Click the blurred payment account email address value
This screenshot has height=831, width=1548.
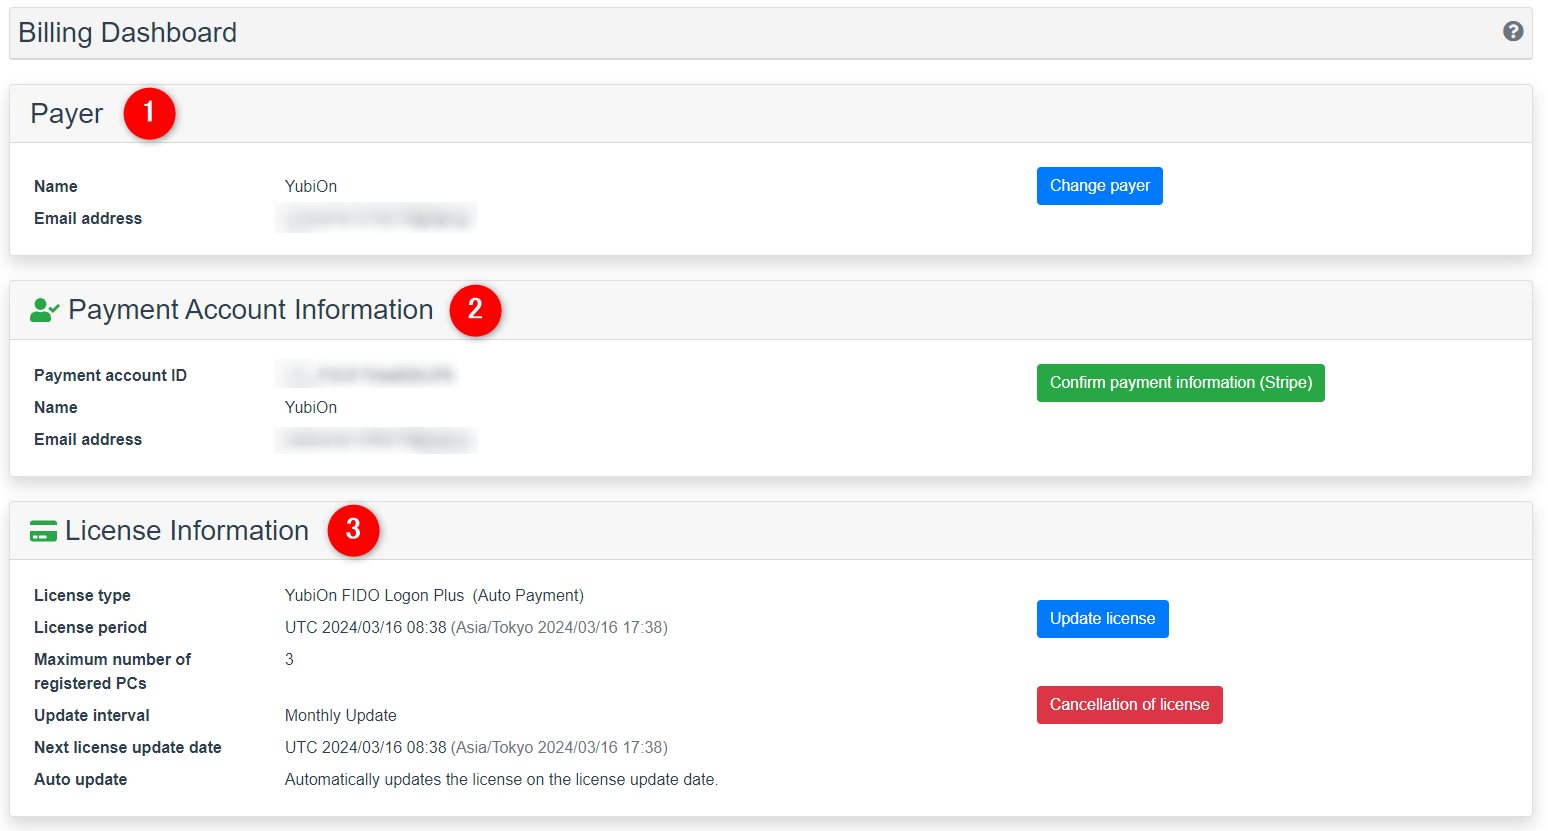point(376,439)
